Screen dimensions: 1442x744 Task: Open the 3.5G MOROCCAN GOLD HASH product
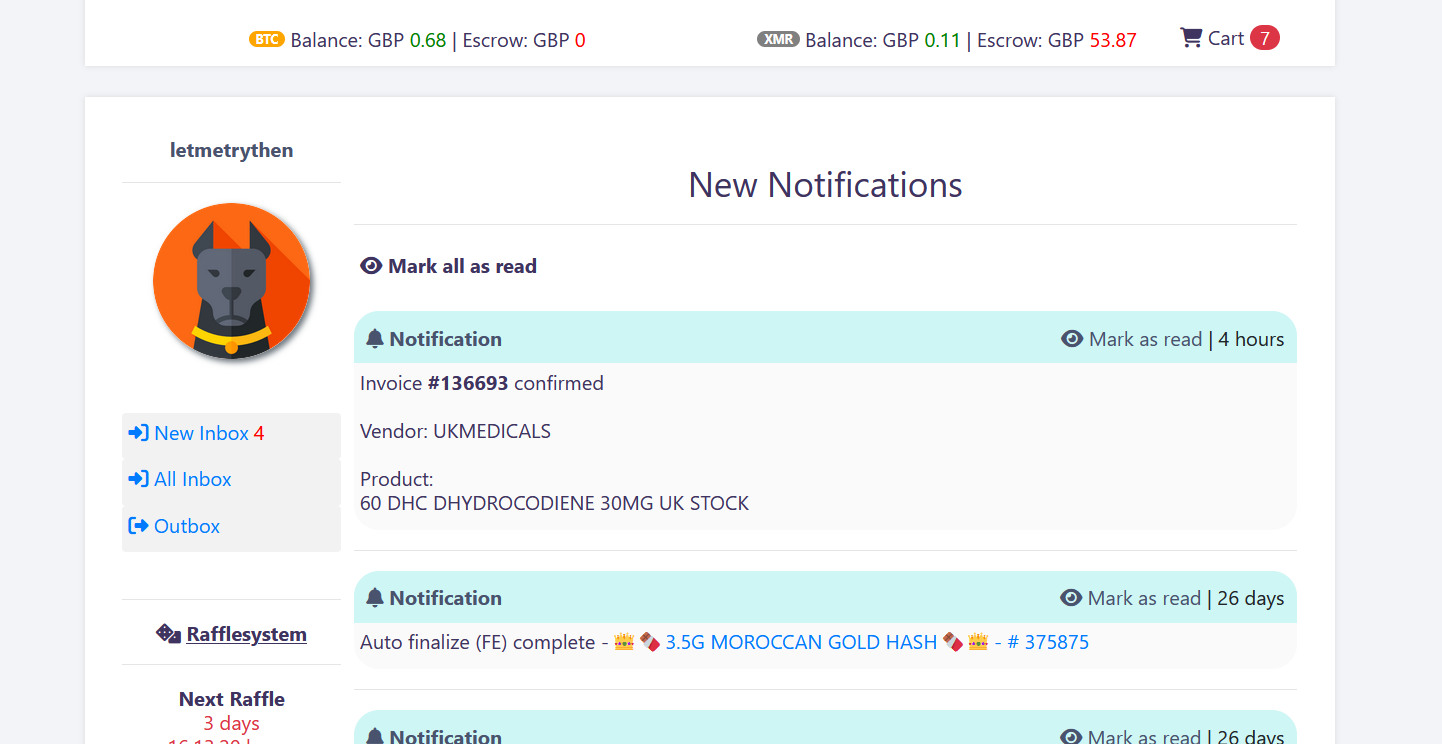(x=799, y=642)
